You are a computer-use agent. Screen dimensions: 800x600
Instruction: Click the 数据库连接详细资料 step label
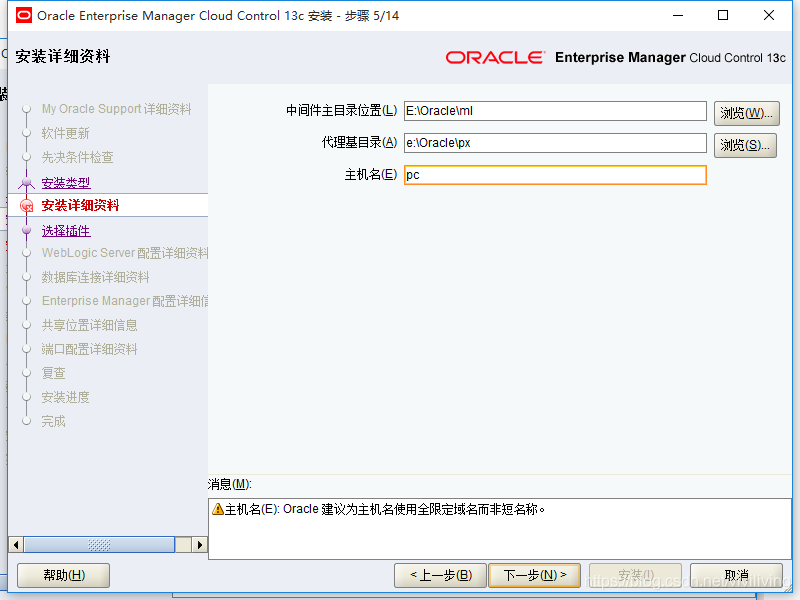(95, 277)
